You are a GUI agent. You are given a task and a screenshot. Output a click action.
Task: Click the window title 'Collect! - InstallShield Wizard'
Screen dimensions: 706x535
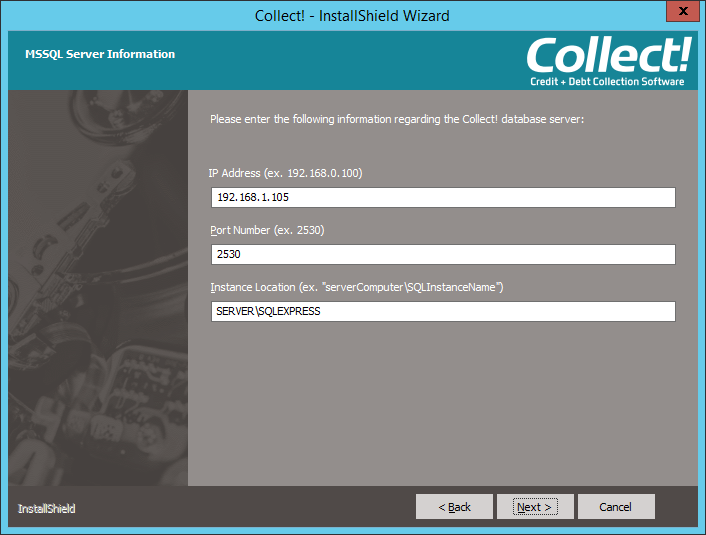352,16
